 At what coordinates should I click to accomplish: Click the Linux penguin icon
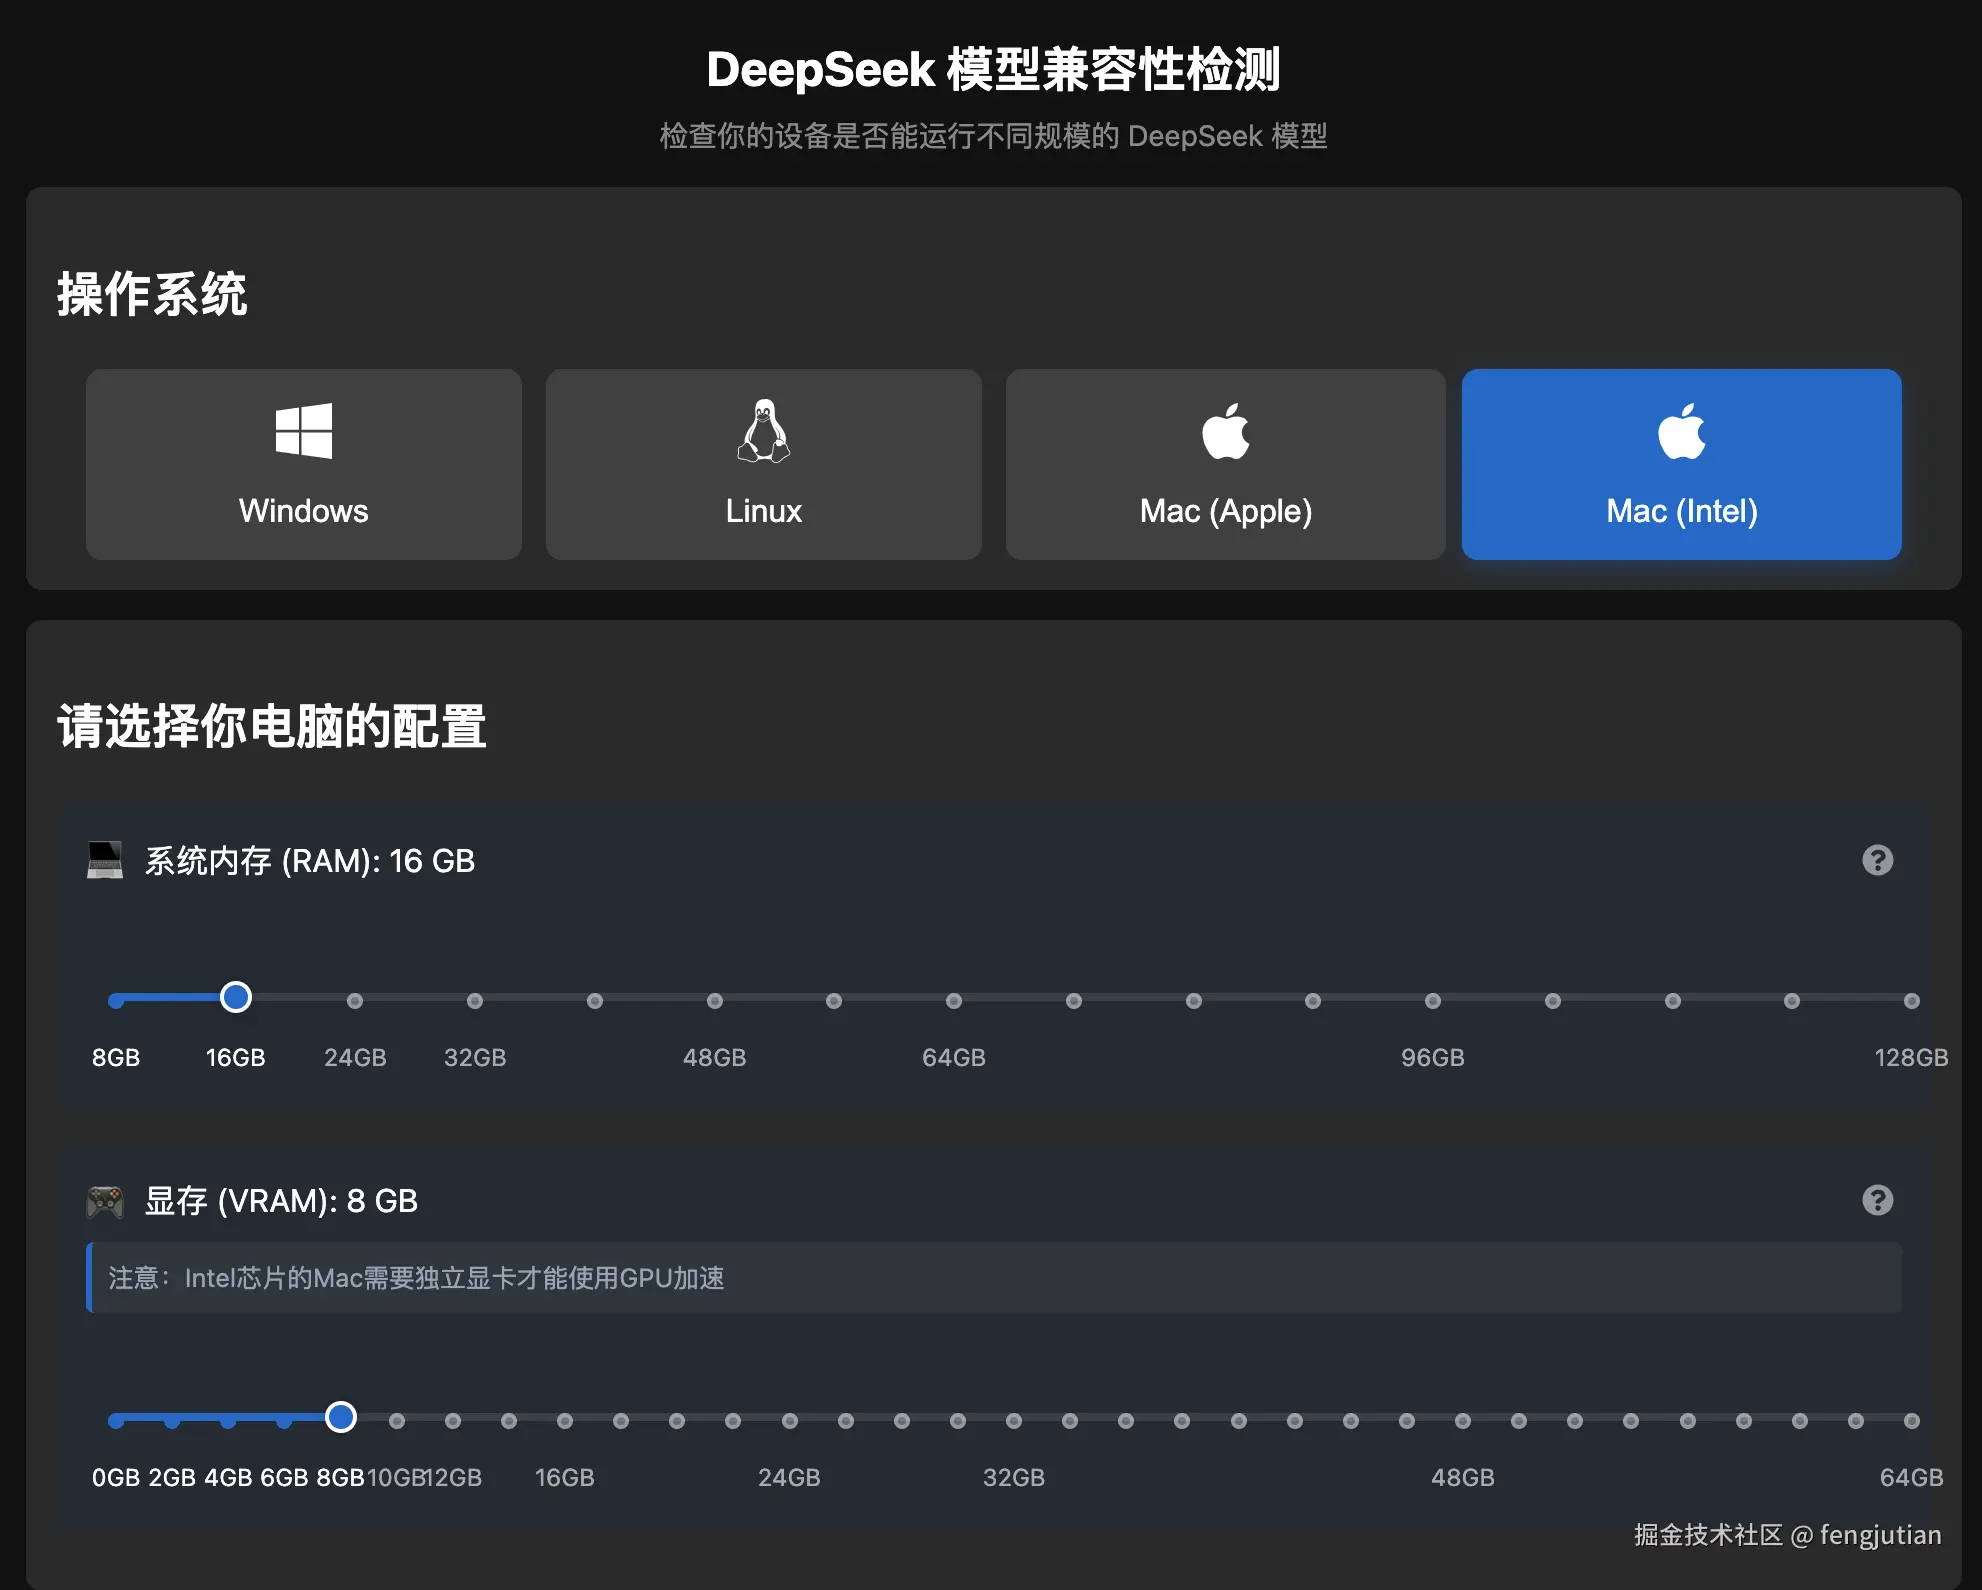764,431
